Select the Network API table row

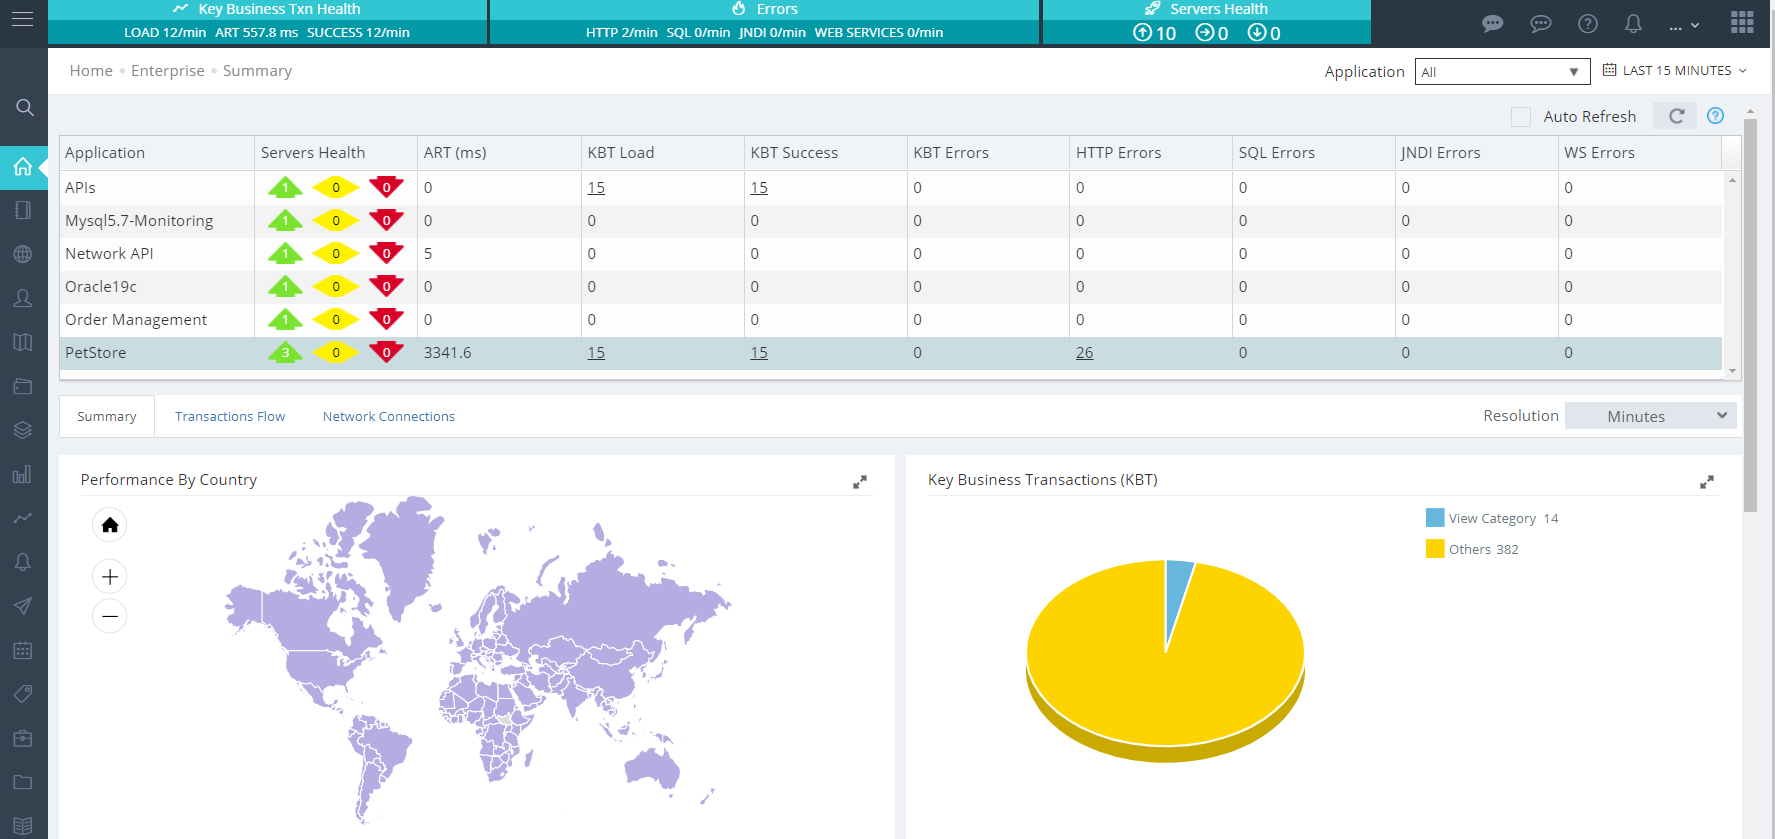pyautogui.click(x=109, y=254)
